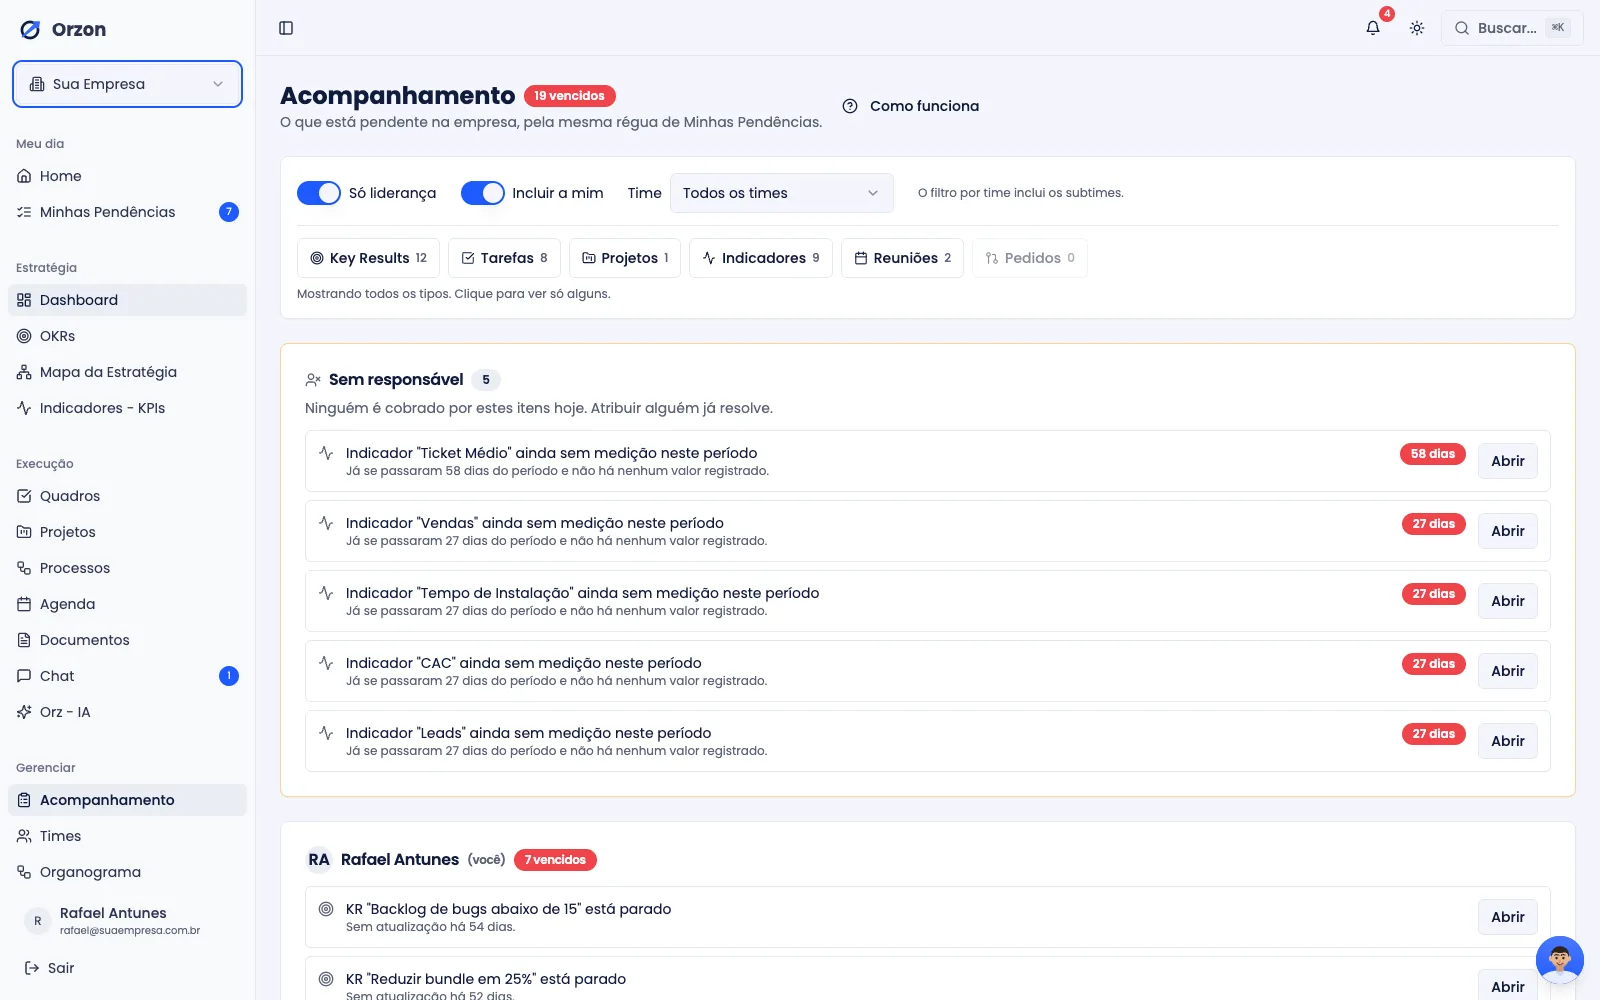The image size is (1600, 1000).
Task: Click the Agenda calendar icon in sidebar
Action: [x=24, y=604]
